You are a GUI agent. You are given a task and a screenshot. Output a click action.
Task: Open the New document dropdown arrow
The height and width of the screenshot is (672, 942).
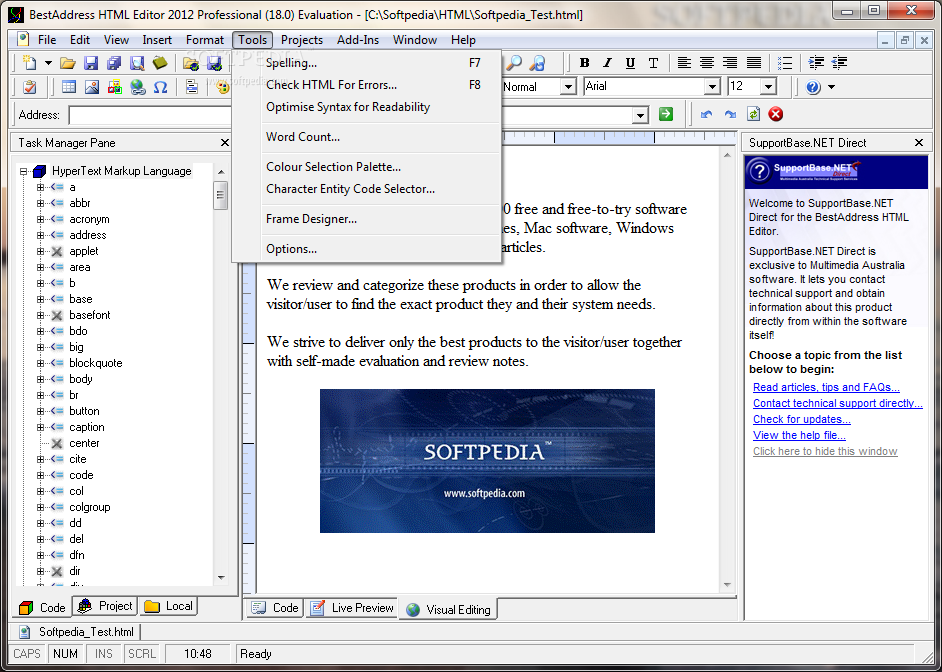pos(48,62)
